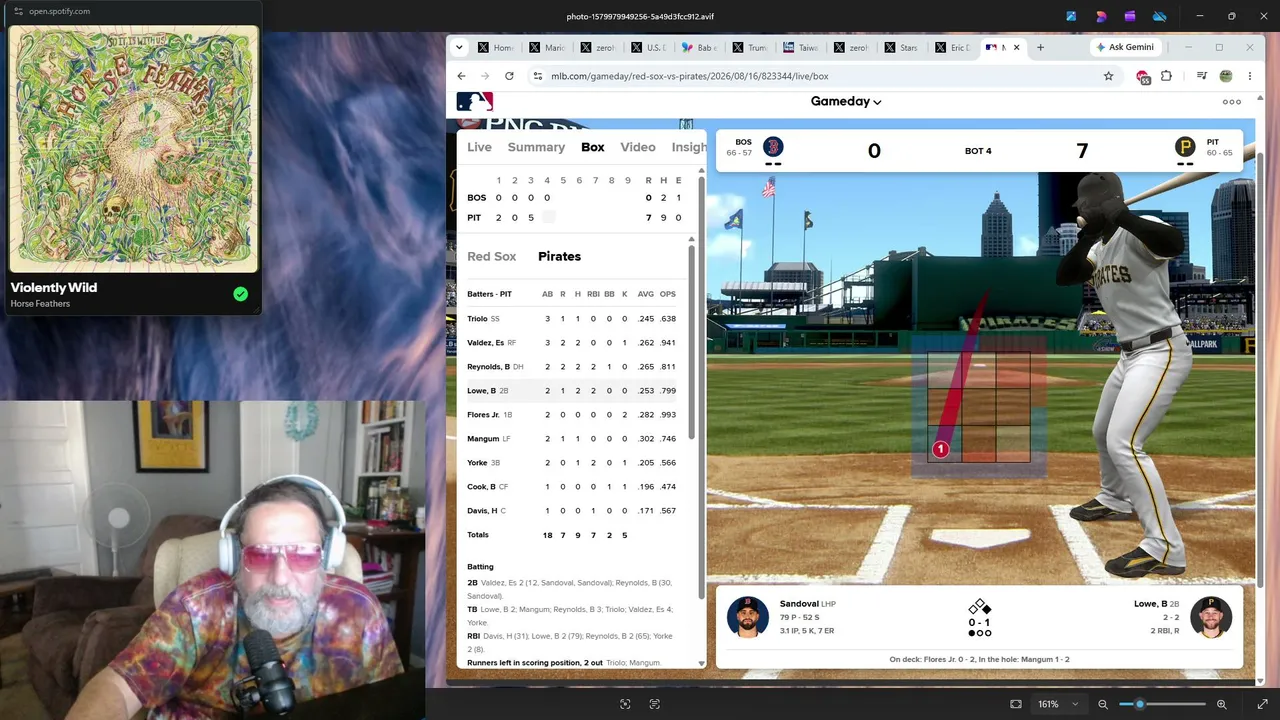Zoom out in the photo viewer
1280x720 pixels.
[1103, 704]
